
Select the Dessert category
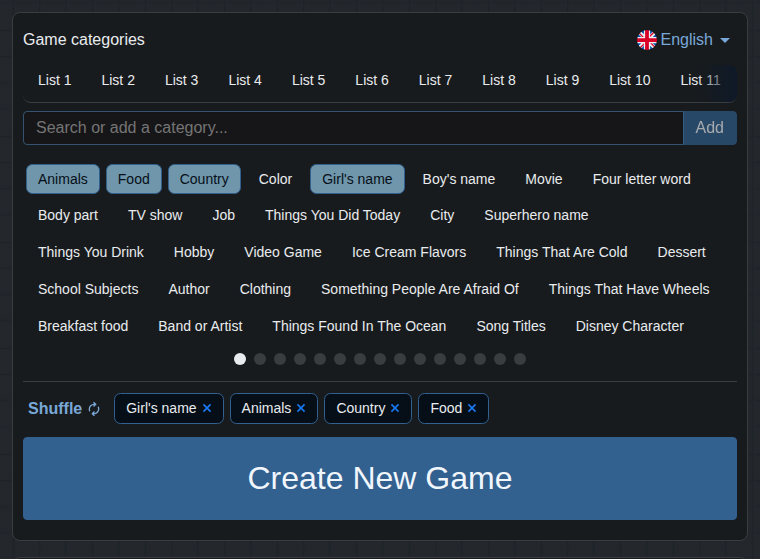[x=681, y=252]
